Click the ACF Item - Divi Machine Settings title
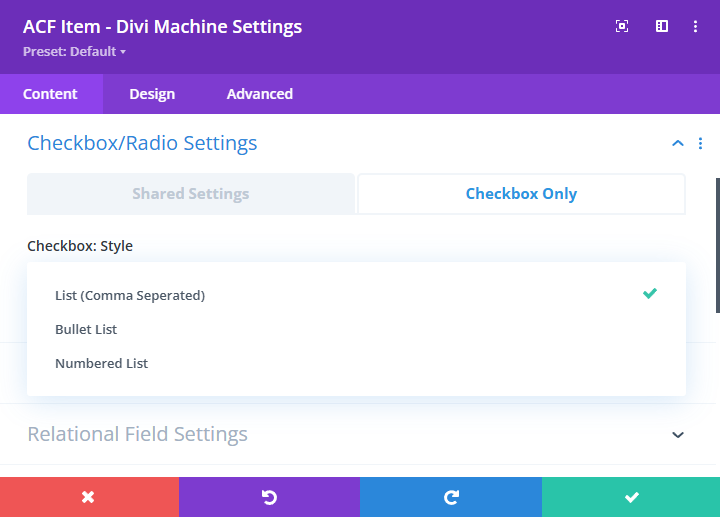 point(163,27)
